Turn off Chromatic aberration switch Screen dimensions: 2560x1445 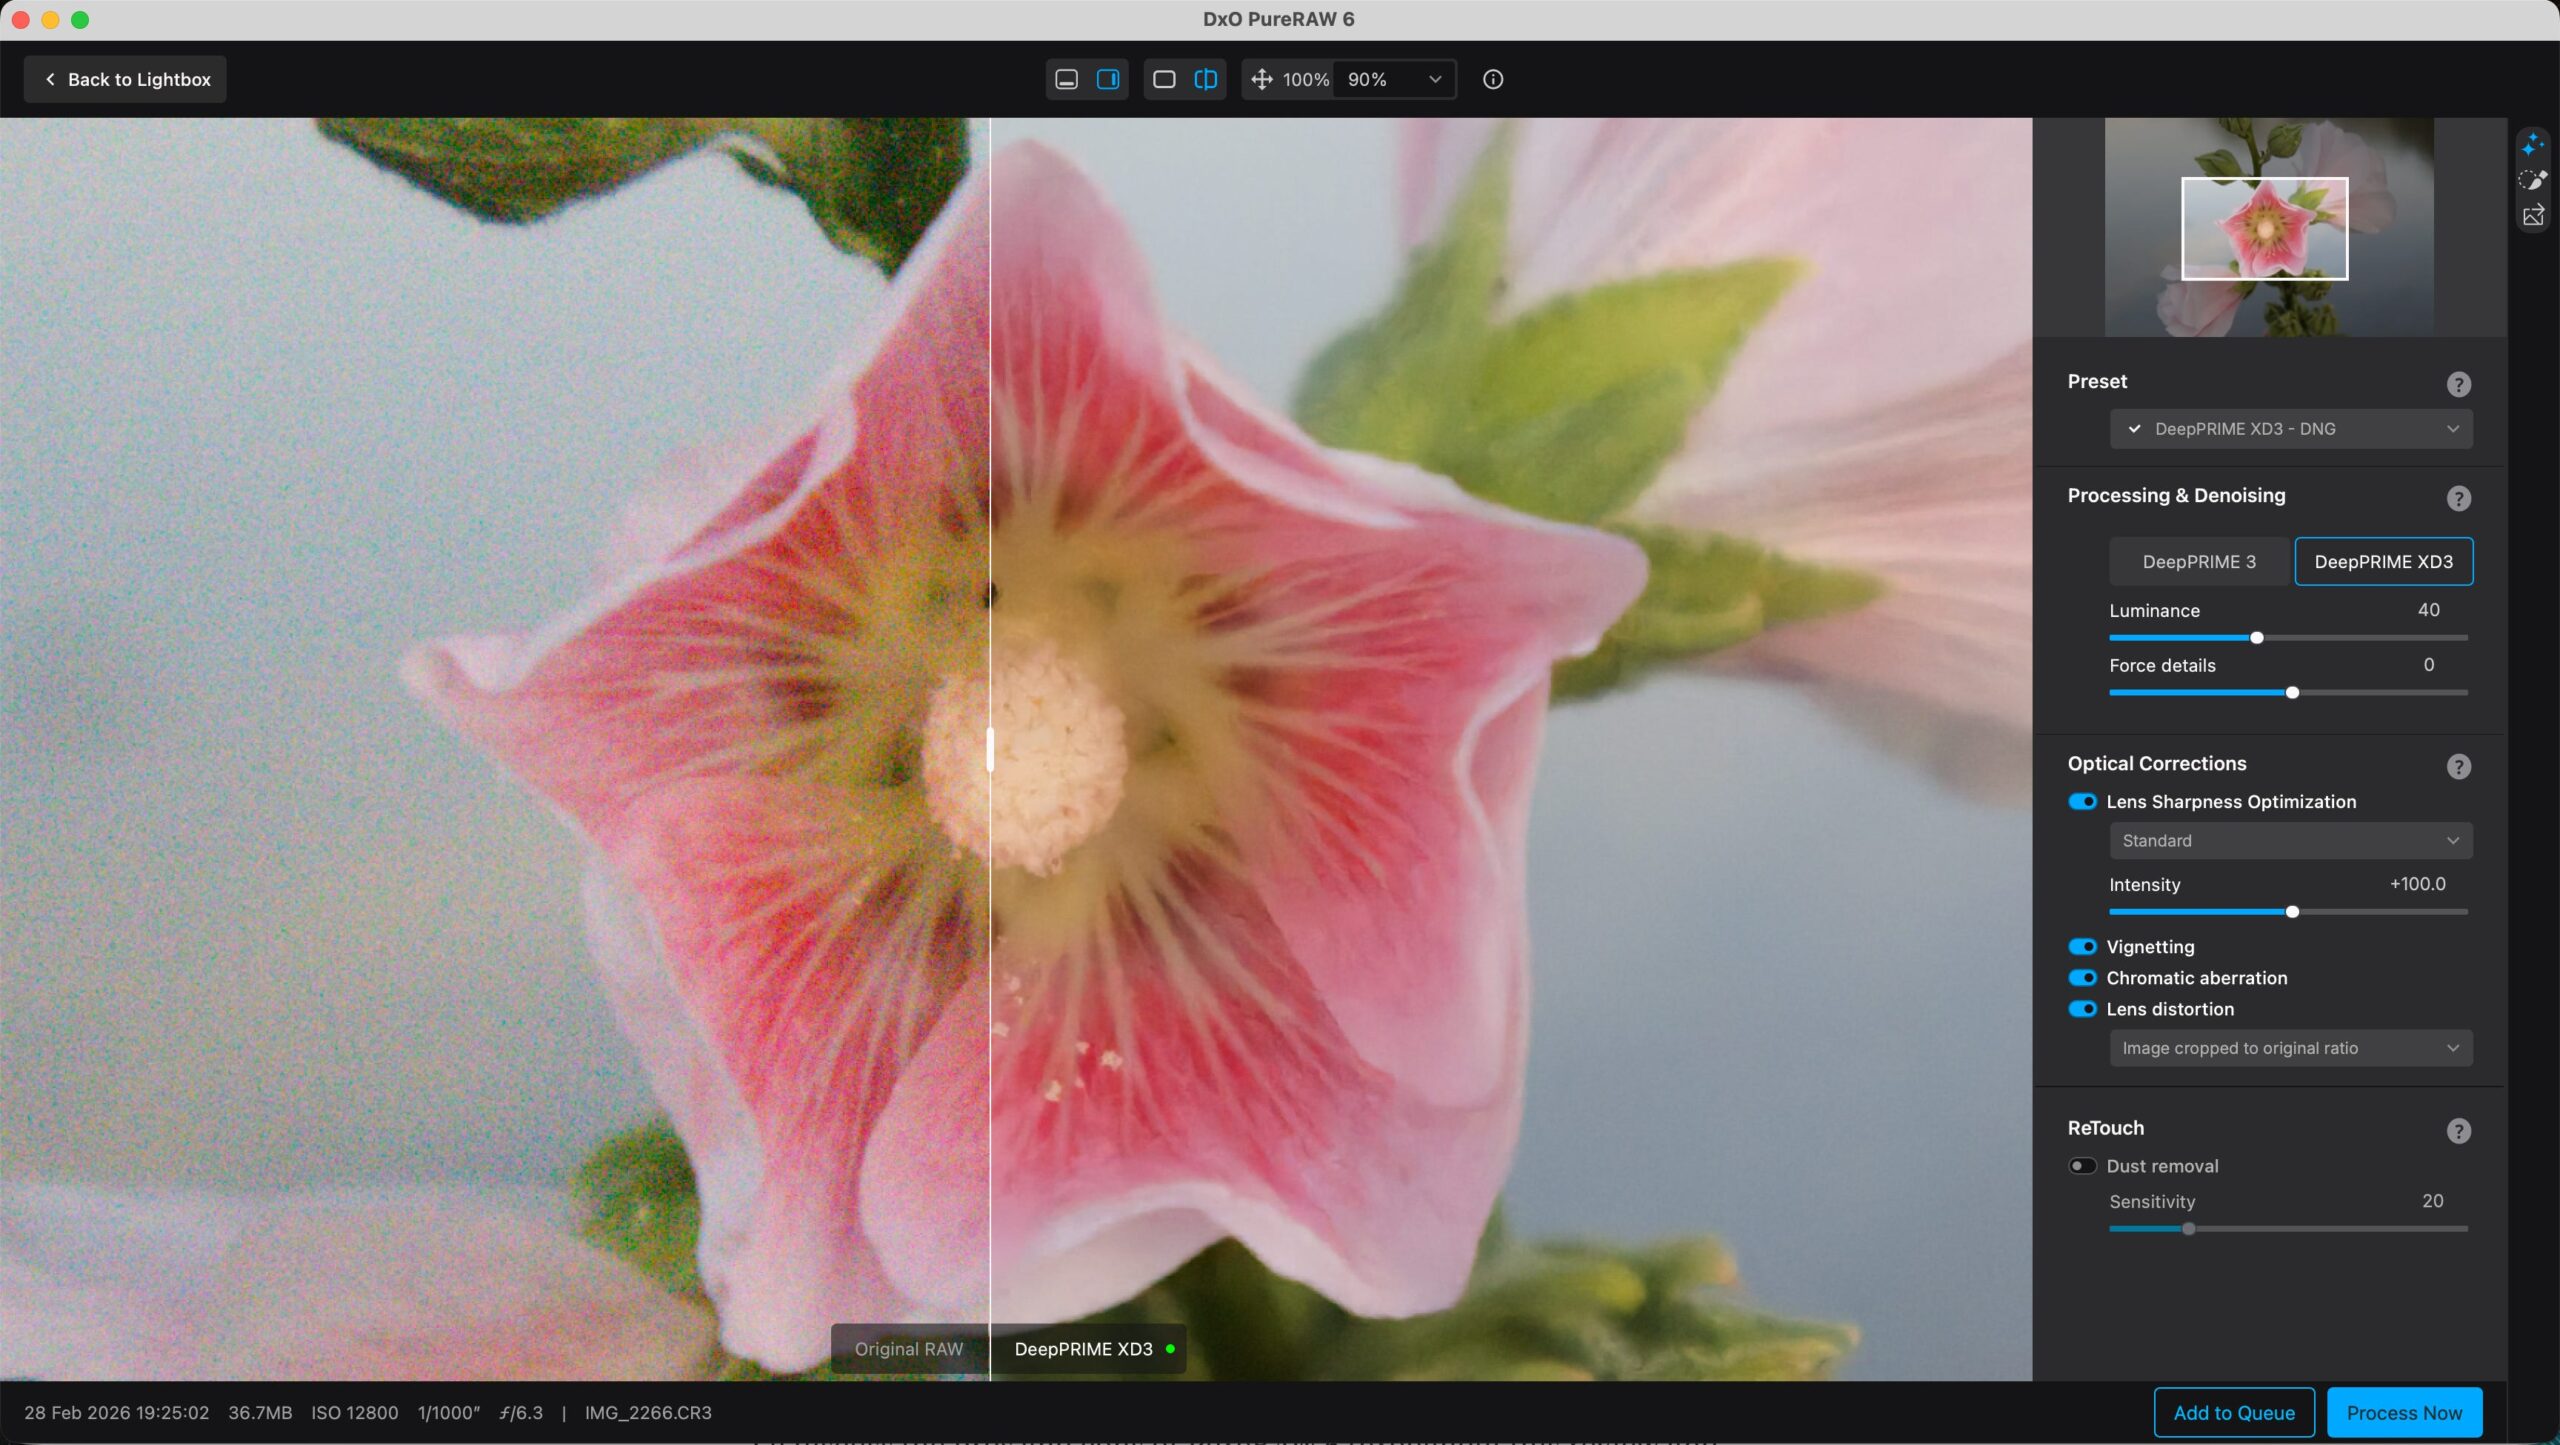click(x=2083, y=977)
